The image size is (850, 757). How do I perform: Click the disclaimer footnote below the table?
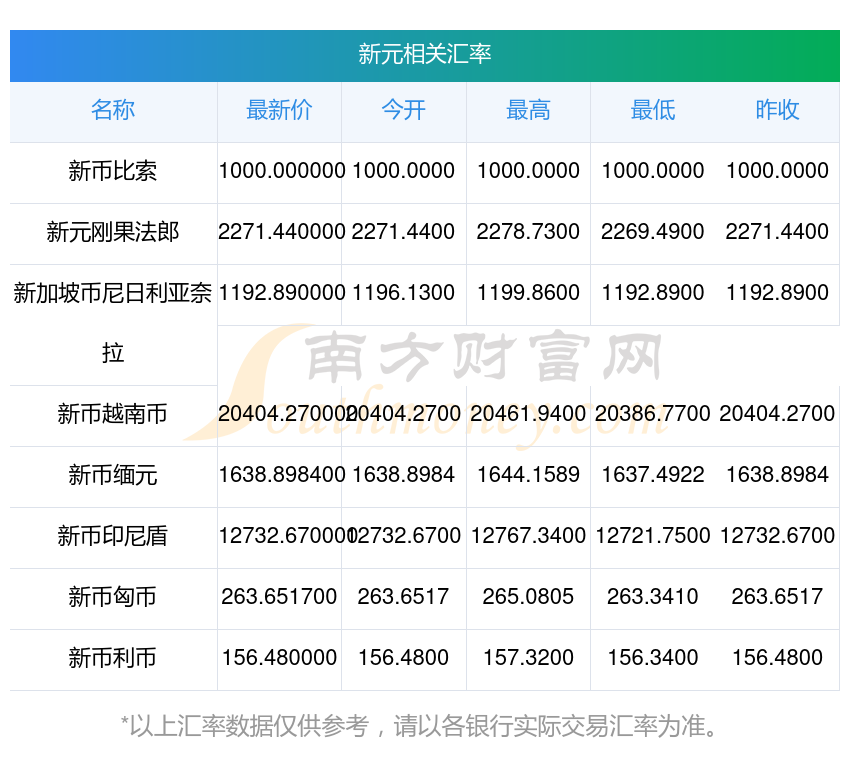click(x=418, y=726)
